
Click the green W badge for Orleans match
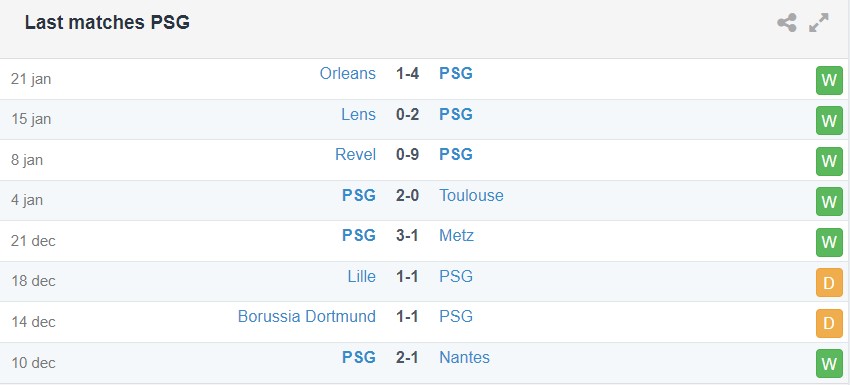point(829,80)
